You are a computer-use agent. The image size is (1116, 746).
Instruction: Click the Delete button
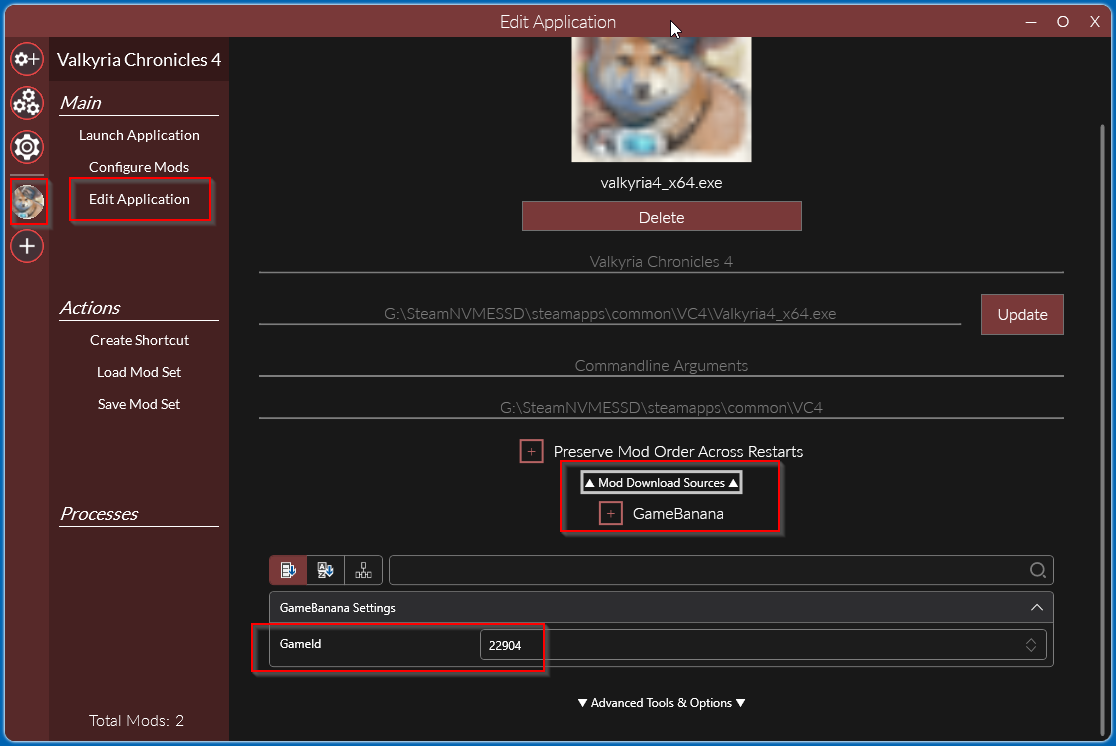661,216
